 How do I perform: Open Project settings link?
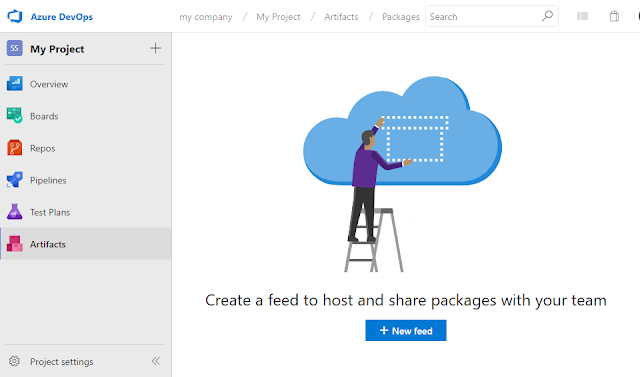62,362
